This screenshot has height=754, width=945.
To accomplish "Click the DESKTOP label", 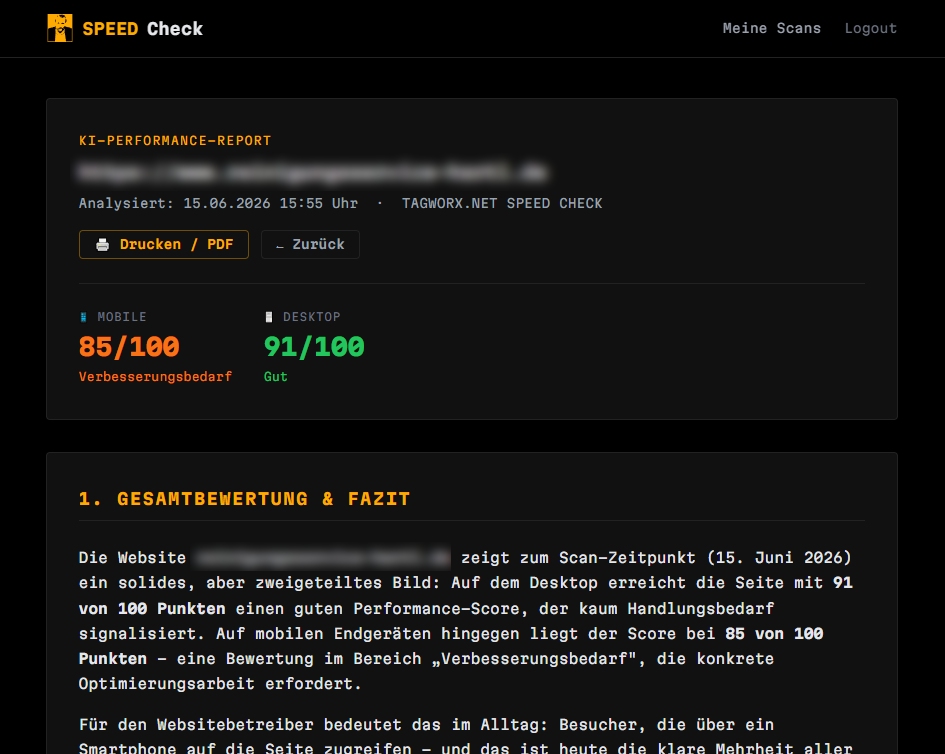I will click(312, 317).
